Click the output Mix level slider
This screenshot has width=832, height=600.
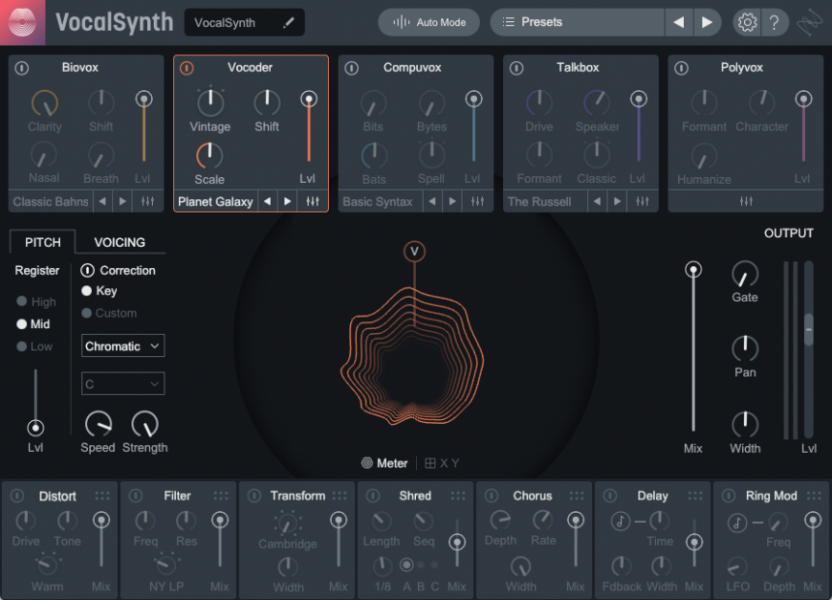693,268
